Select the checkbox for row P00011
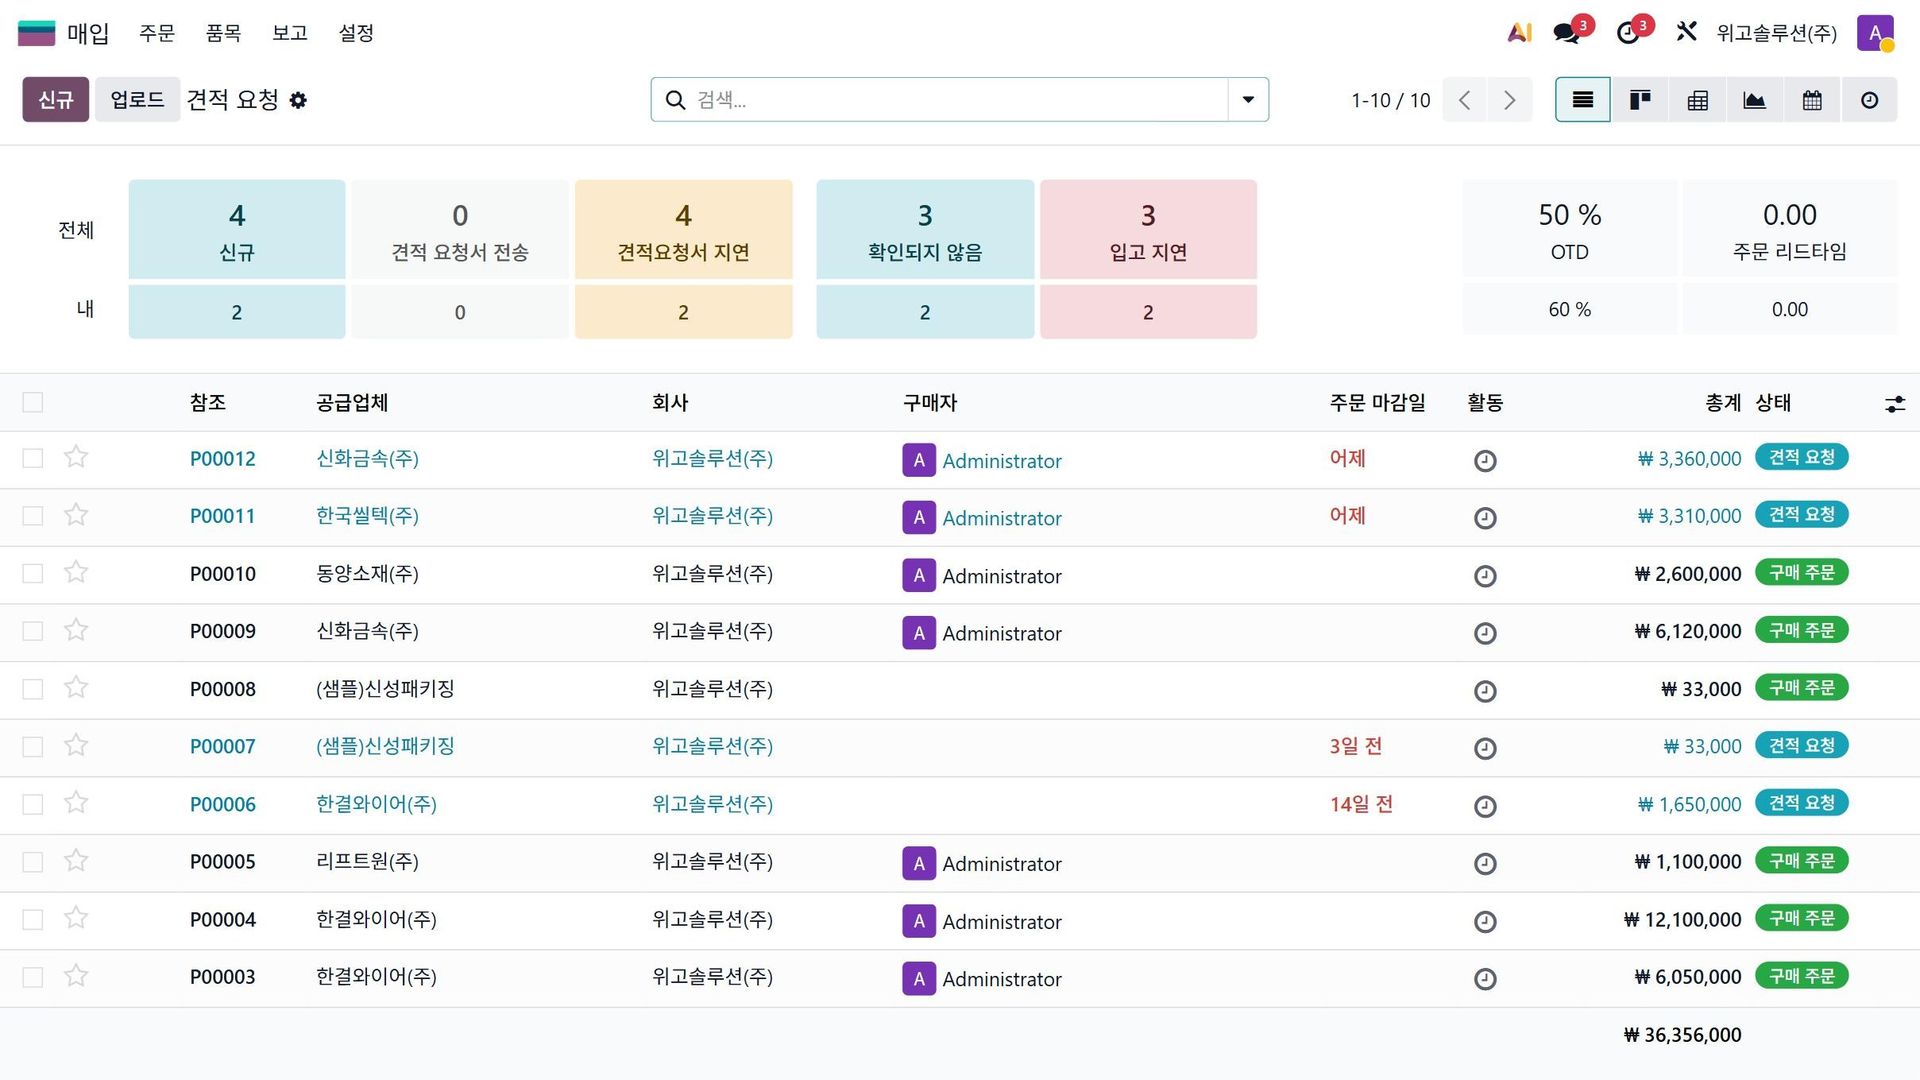 coord(33,516)
